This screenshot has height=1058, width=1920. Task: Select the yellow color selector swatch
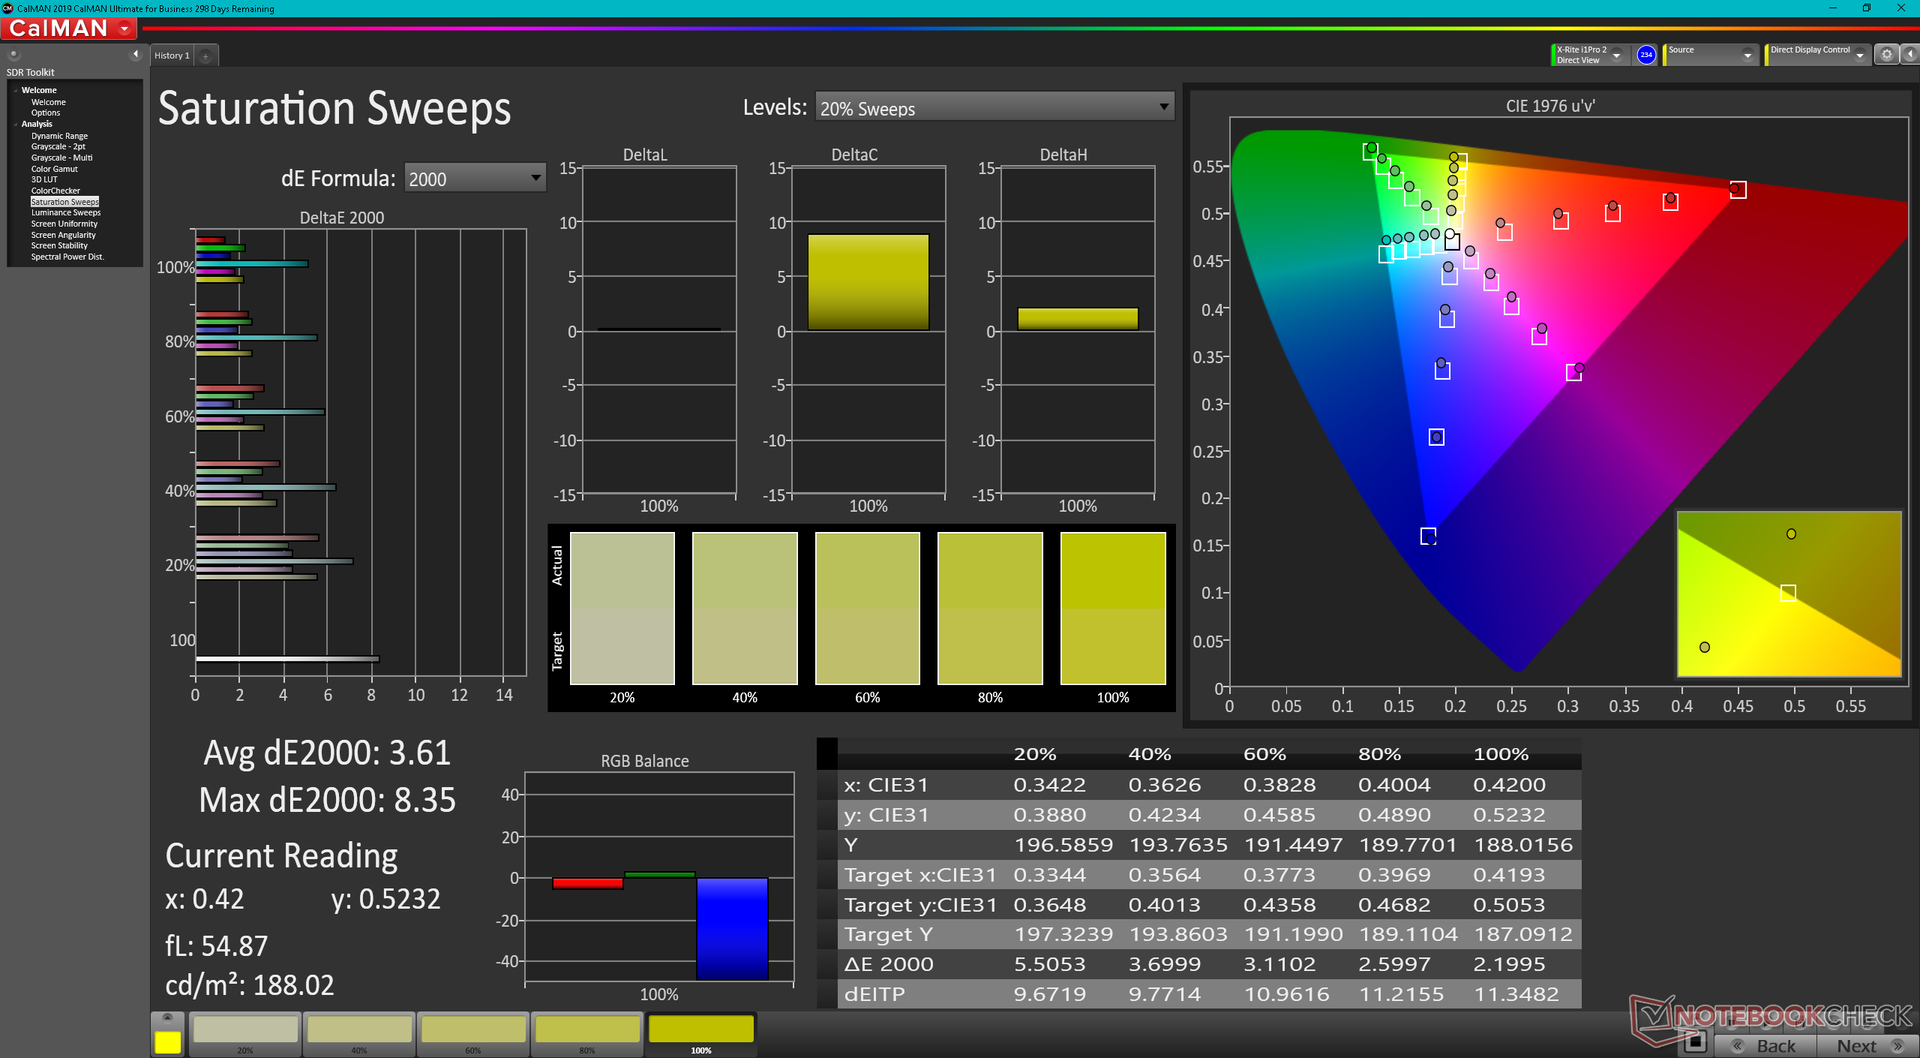tap(168, 1042)
